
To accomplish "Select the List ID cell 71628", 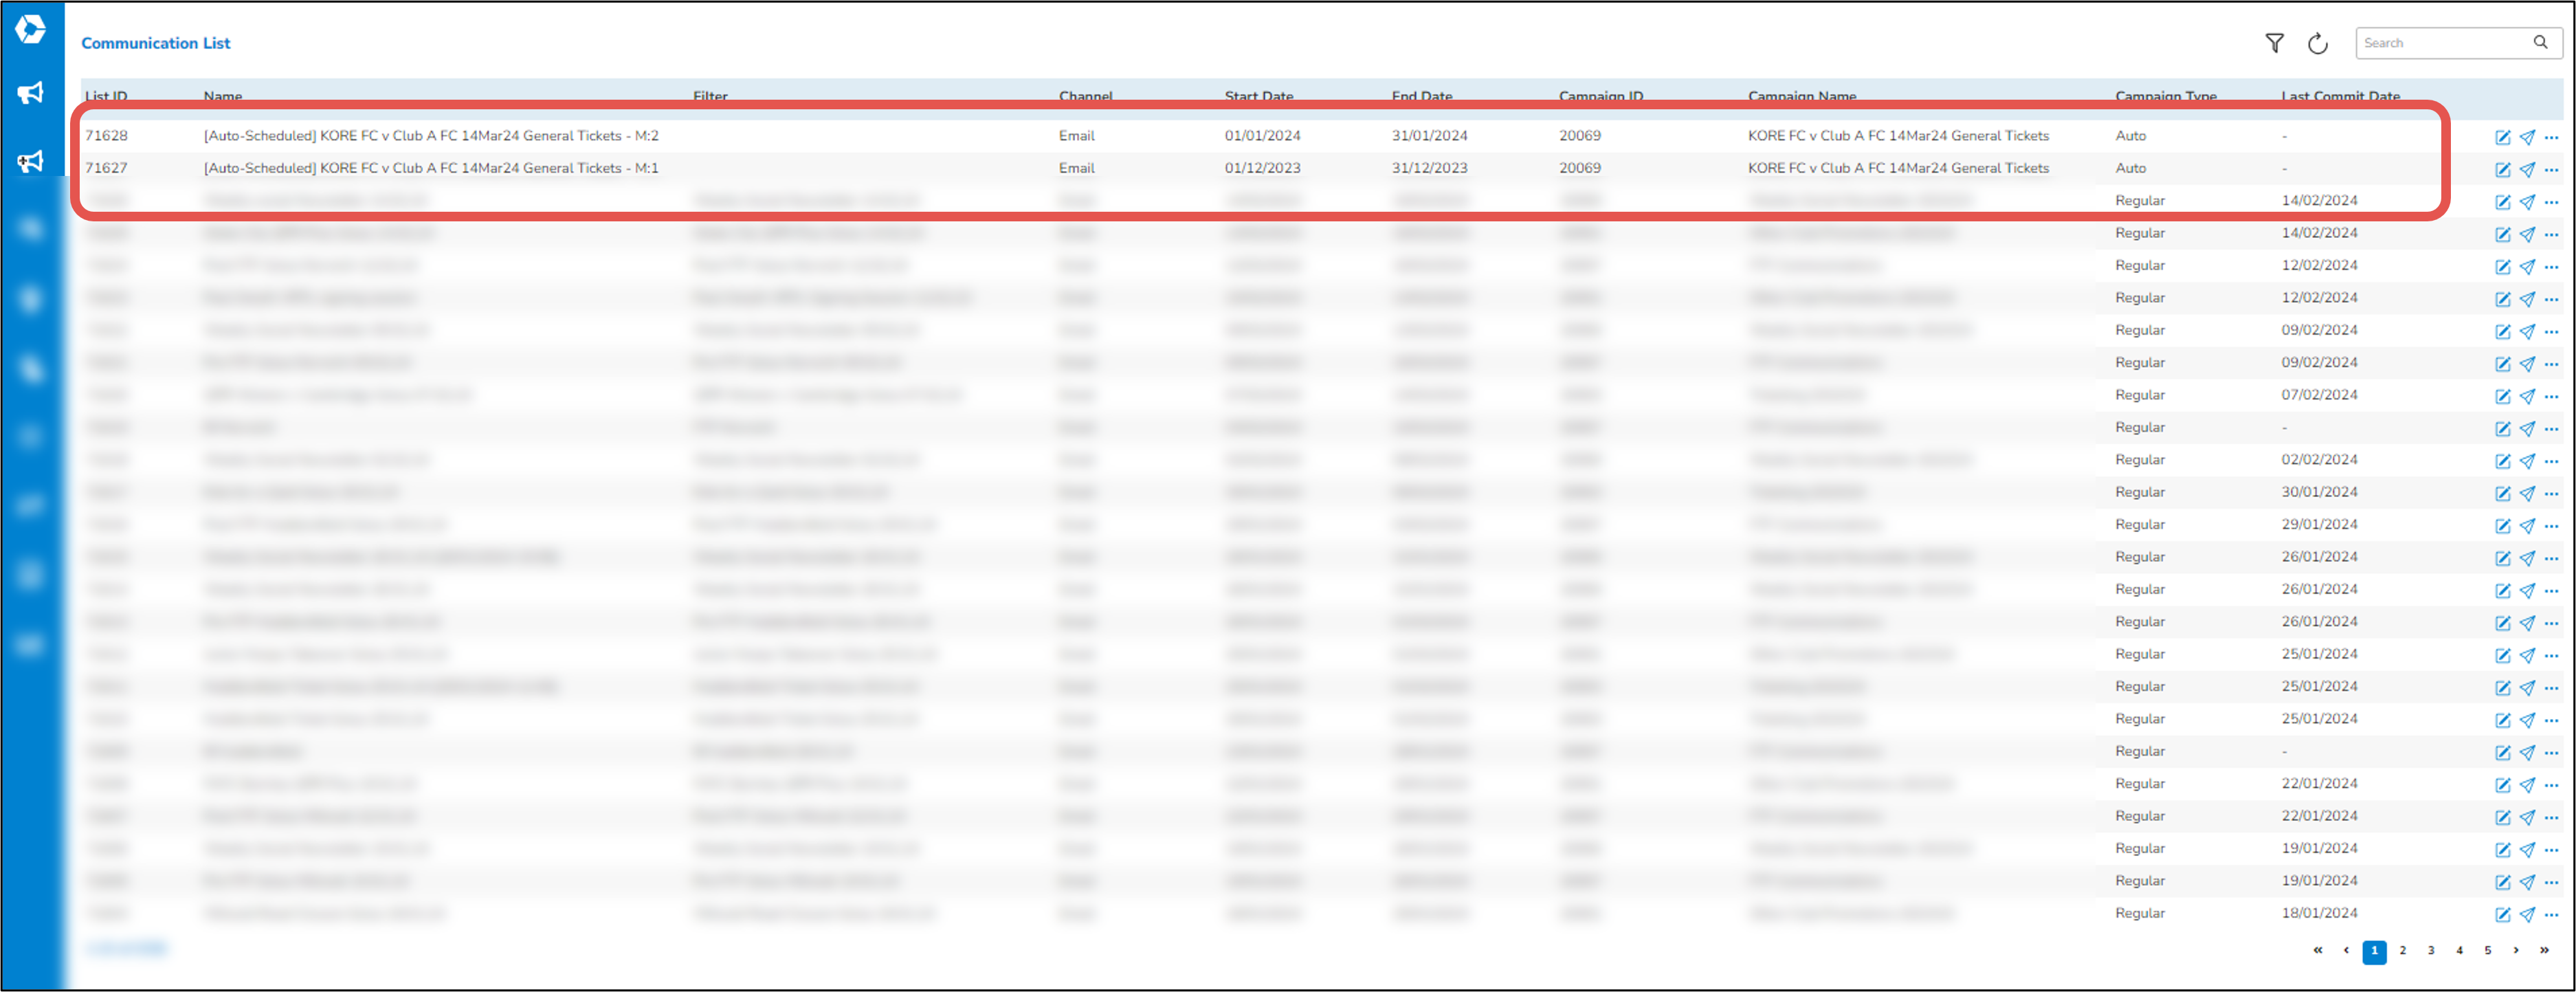I will (106, 136).
